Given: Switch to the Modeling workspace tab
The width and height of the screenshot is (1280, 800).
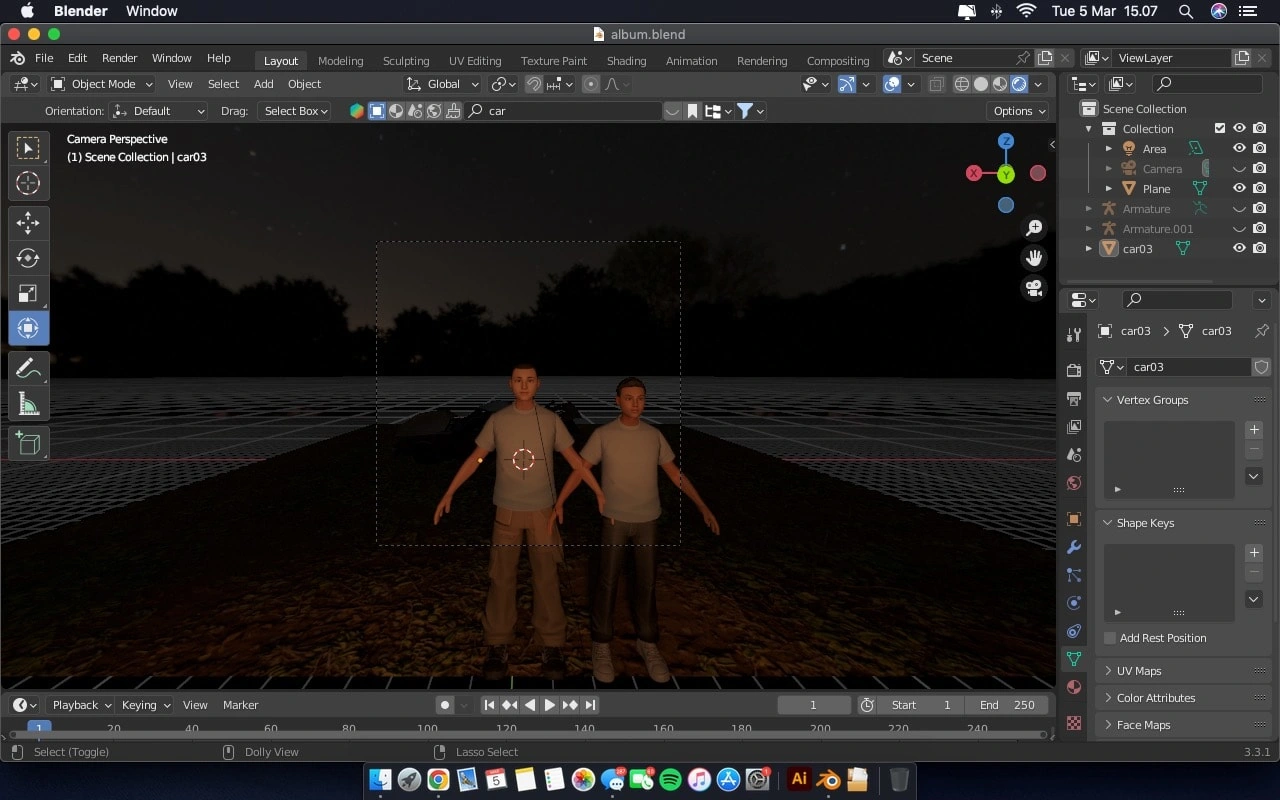Looking at the screenshot, I should click(x=341, y=61).
